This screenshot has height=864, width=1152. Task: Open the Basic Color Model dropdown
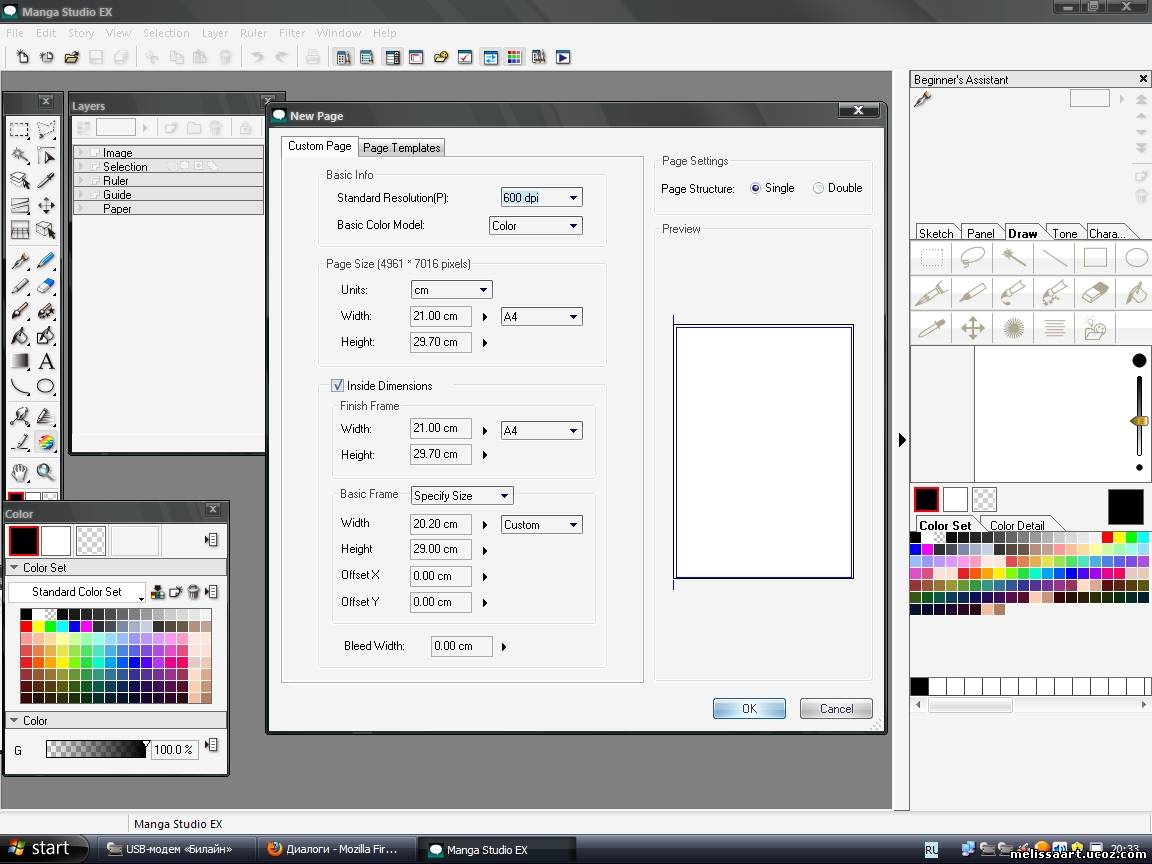(536, 226)
